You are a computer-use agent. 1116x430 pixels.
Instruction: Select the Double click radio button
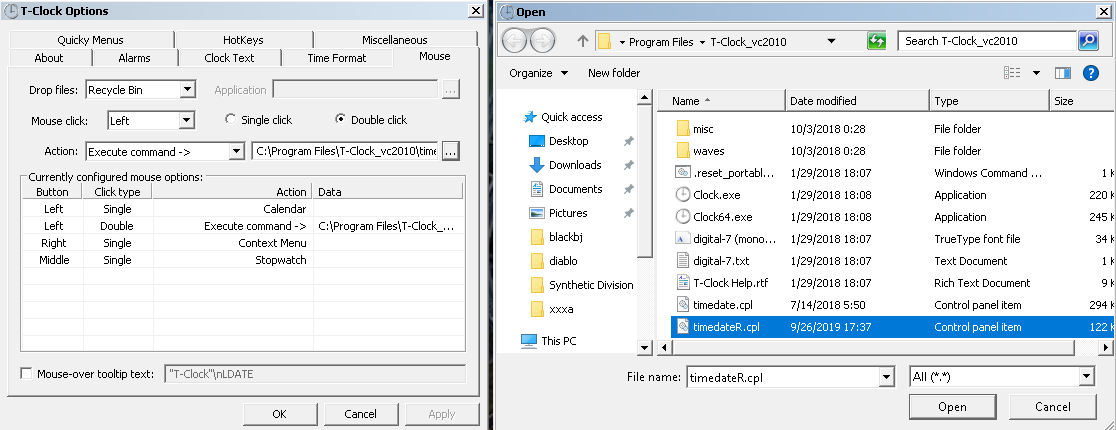(x=340, y=120)
